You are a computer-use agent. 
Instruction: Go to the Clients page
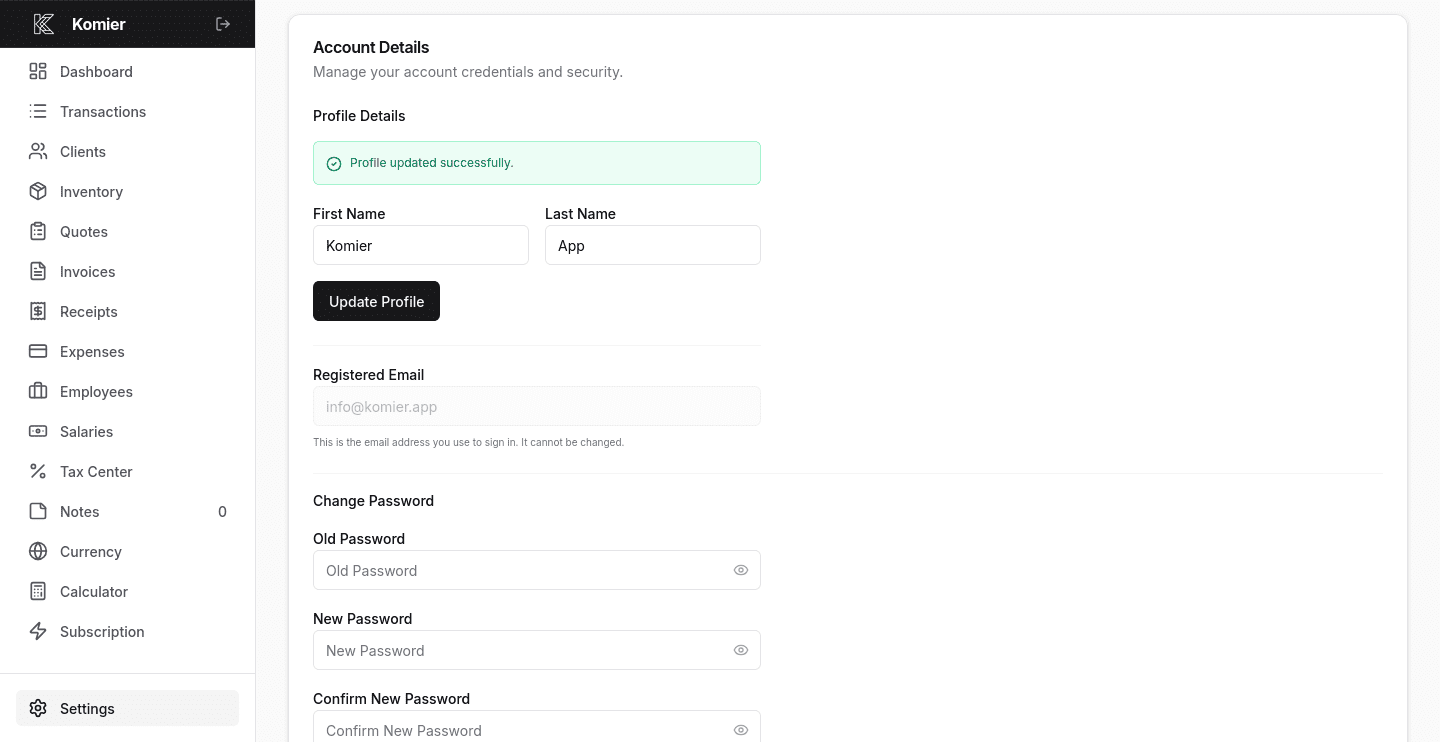coord(82,152)
